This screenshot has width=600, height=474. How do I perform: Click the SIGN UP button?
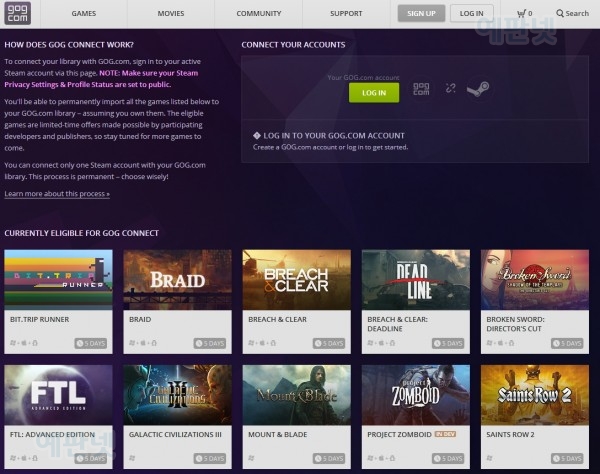tap(421, 13)
